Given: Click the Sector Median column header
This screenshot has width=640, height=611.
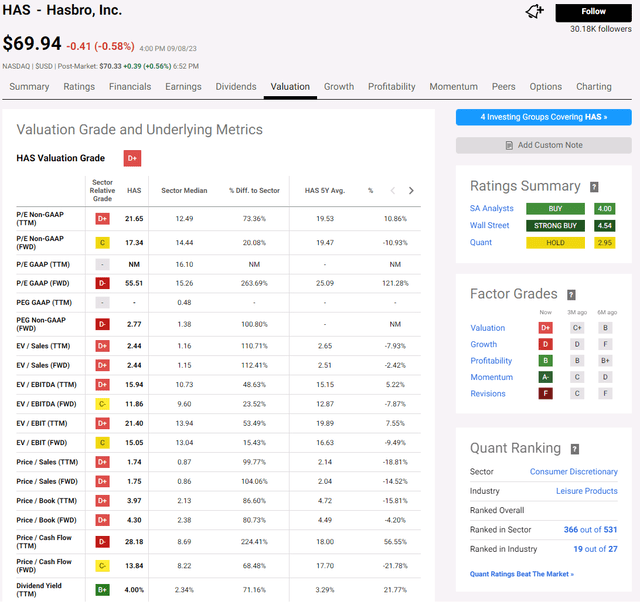Looking at the screenshot, I should [184, 191].
